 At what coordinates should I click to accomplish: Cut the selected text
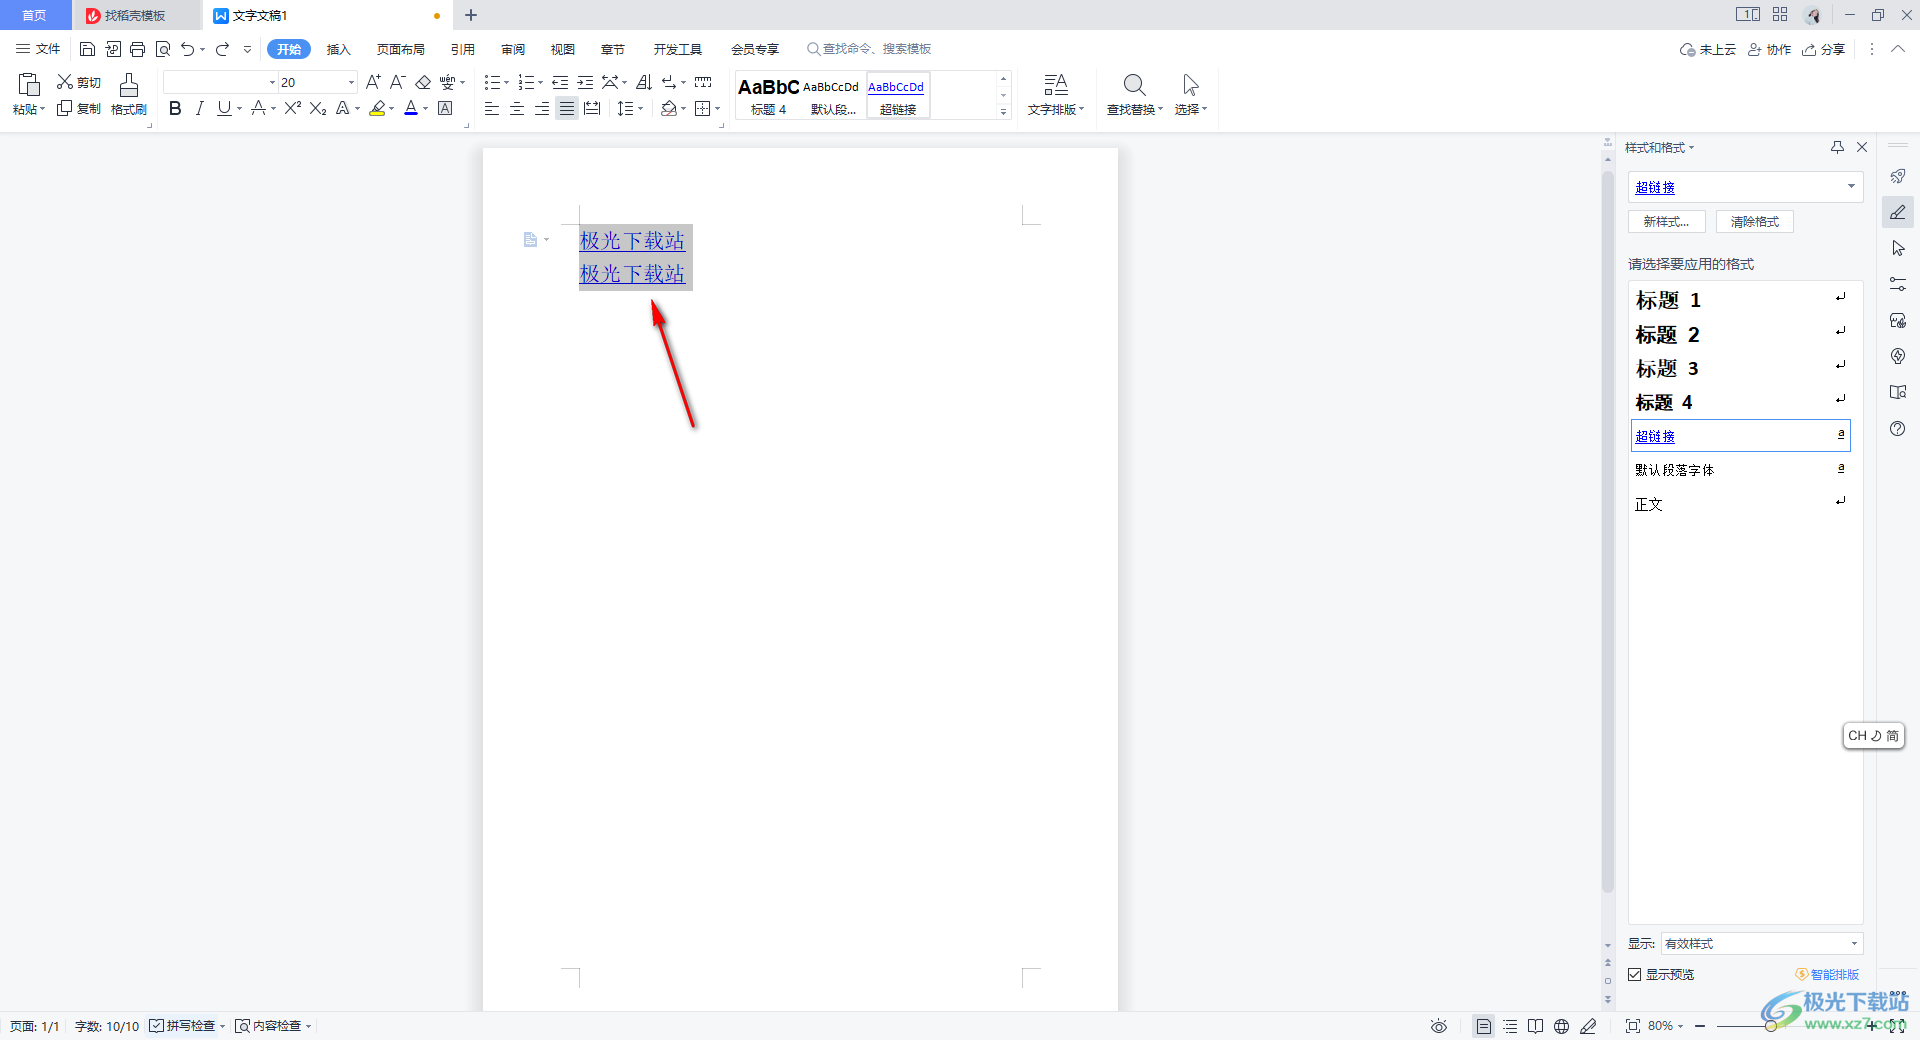click(79, 82)
